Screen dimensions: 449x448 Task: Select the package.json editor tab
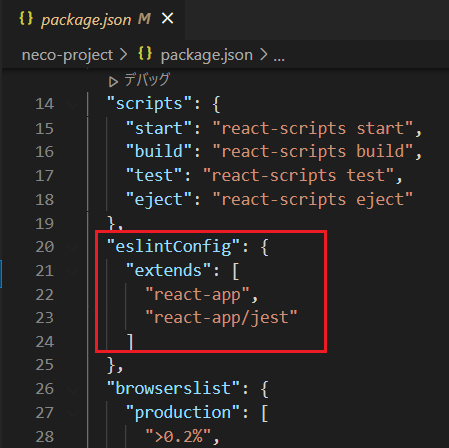(x=93, y=19)
